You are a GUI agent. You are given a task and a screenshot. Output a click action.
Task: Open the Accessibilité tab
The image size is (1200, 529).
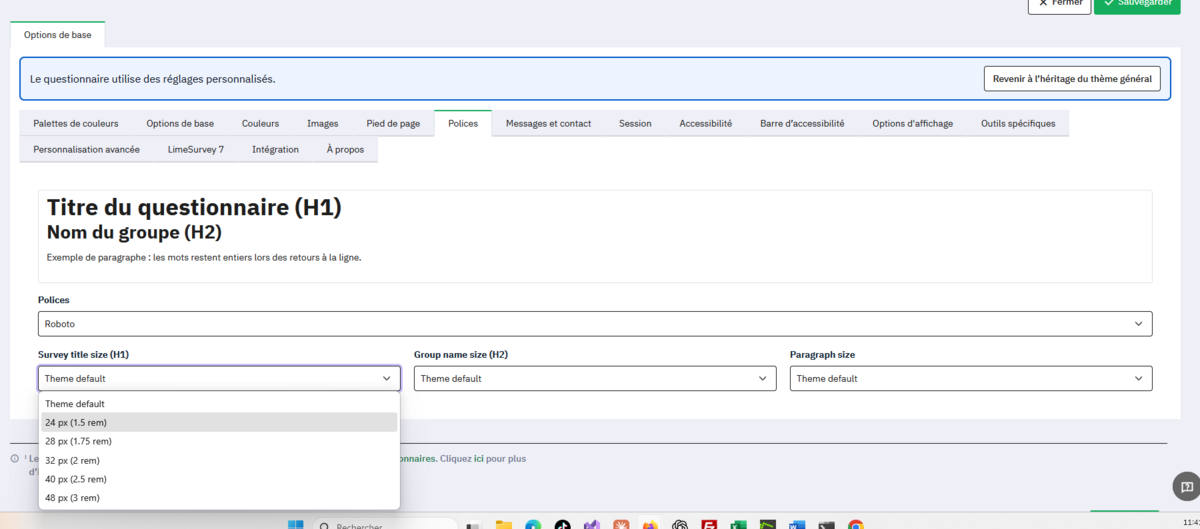pyautogui.click(x=706, y=123)
